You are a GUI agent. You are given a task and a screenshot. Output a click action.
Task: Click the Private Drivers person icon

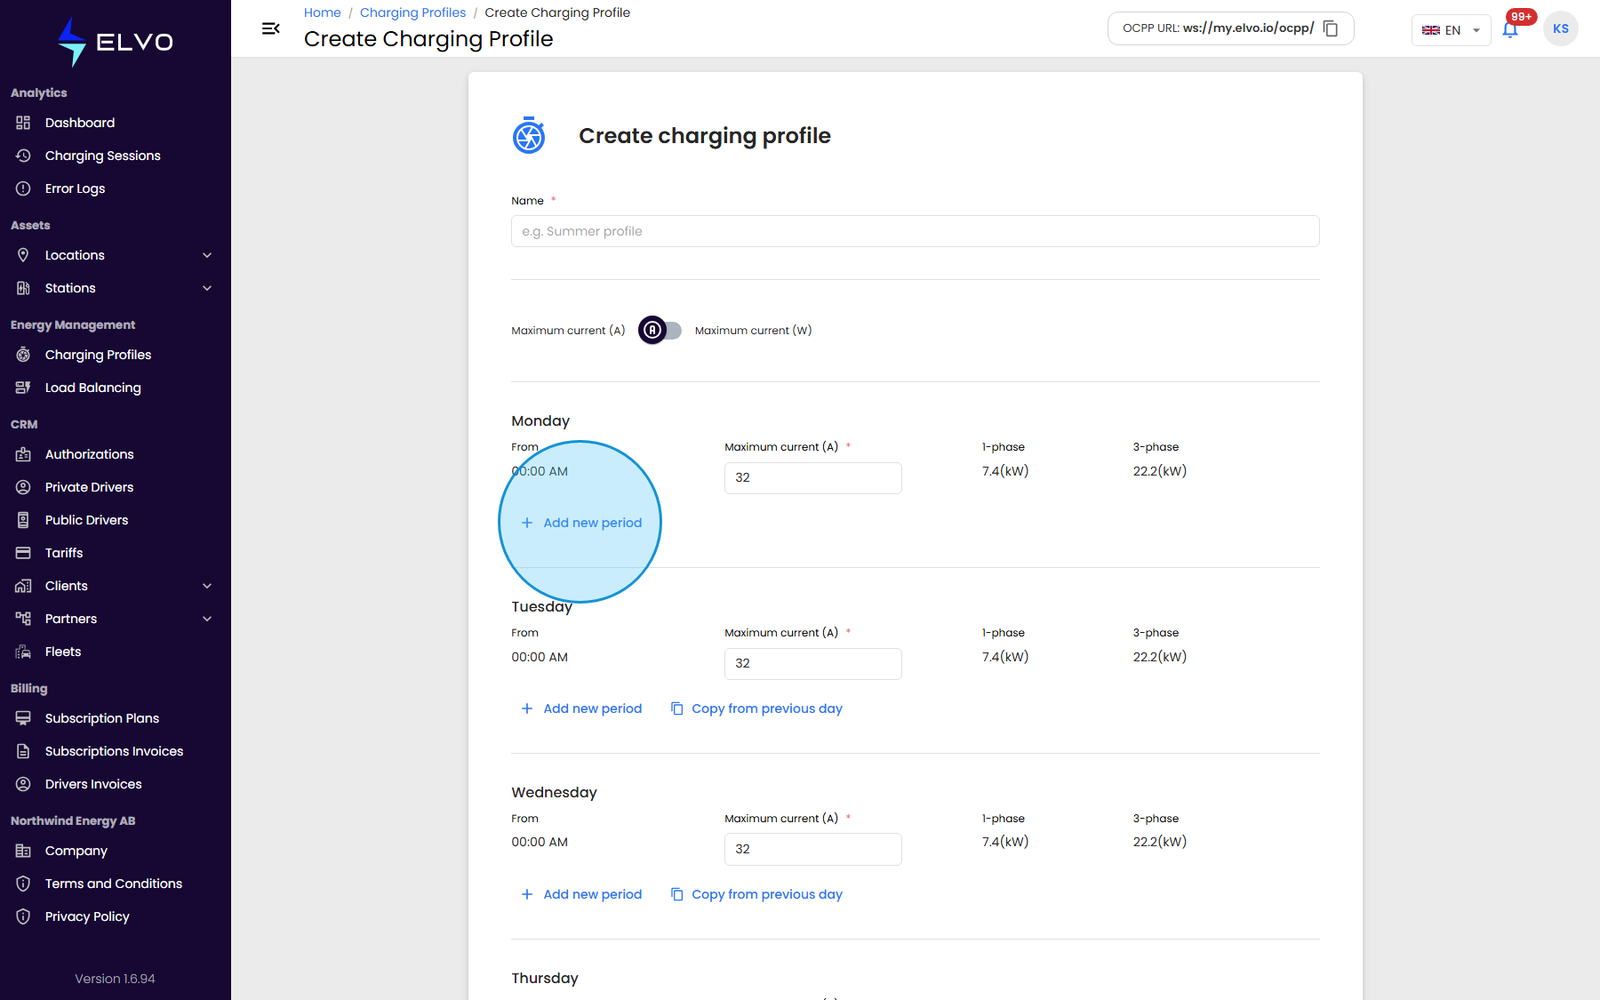(x=23, y=487)
